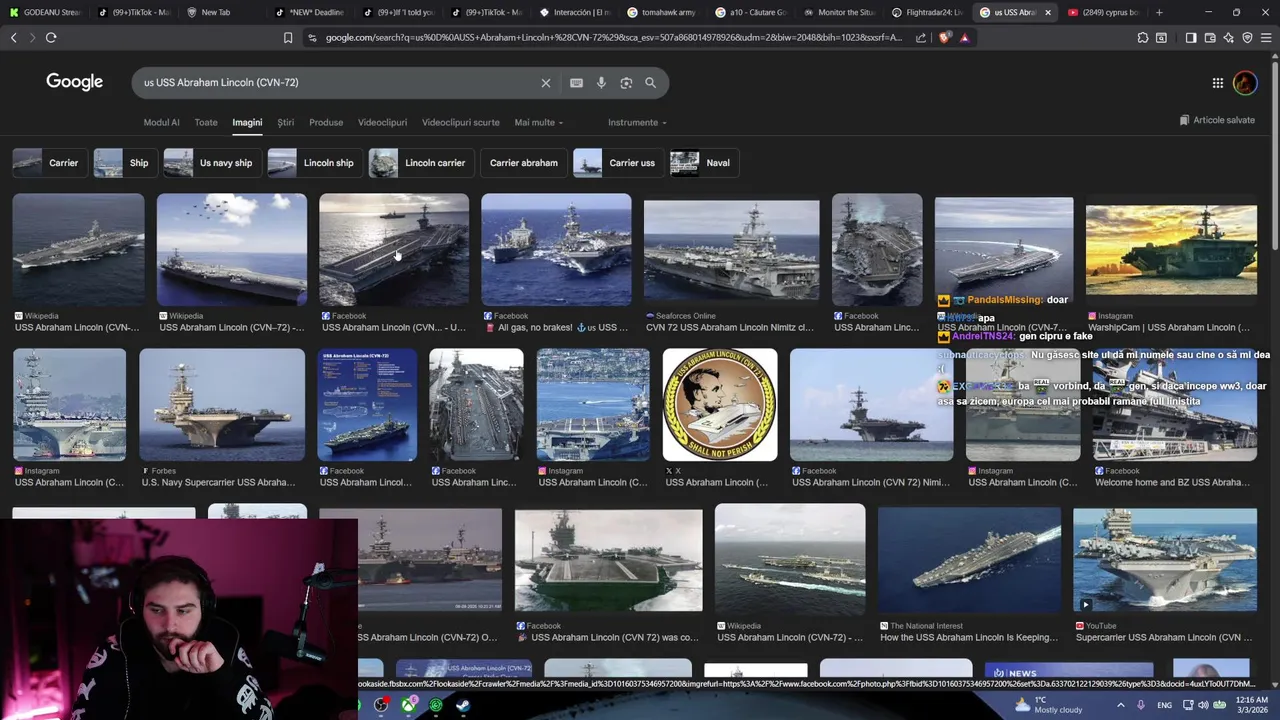Open the Produse tab
This screenshot has width=1280, height=720.
(326, 123)
